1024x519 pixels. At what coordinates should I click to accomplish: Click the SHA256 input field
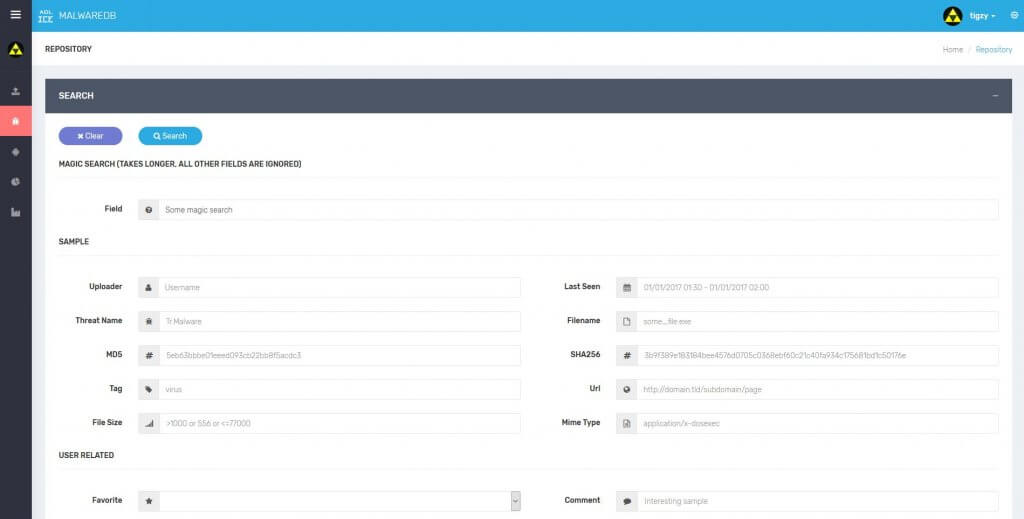coord(817,356)
